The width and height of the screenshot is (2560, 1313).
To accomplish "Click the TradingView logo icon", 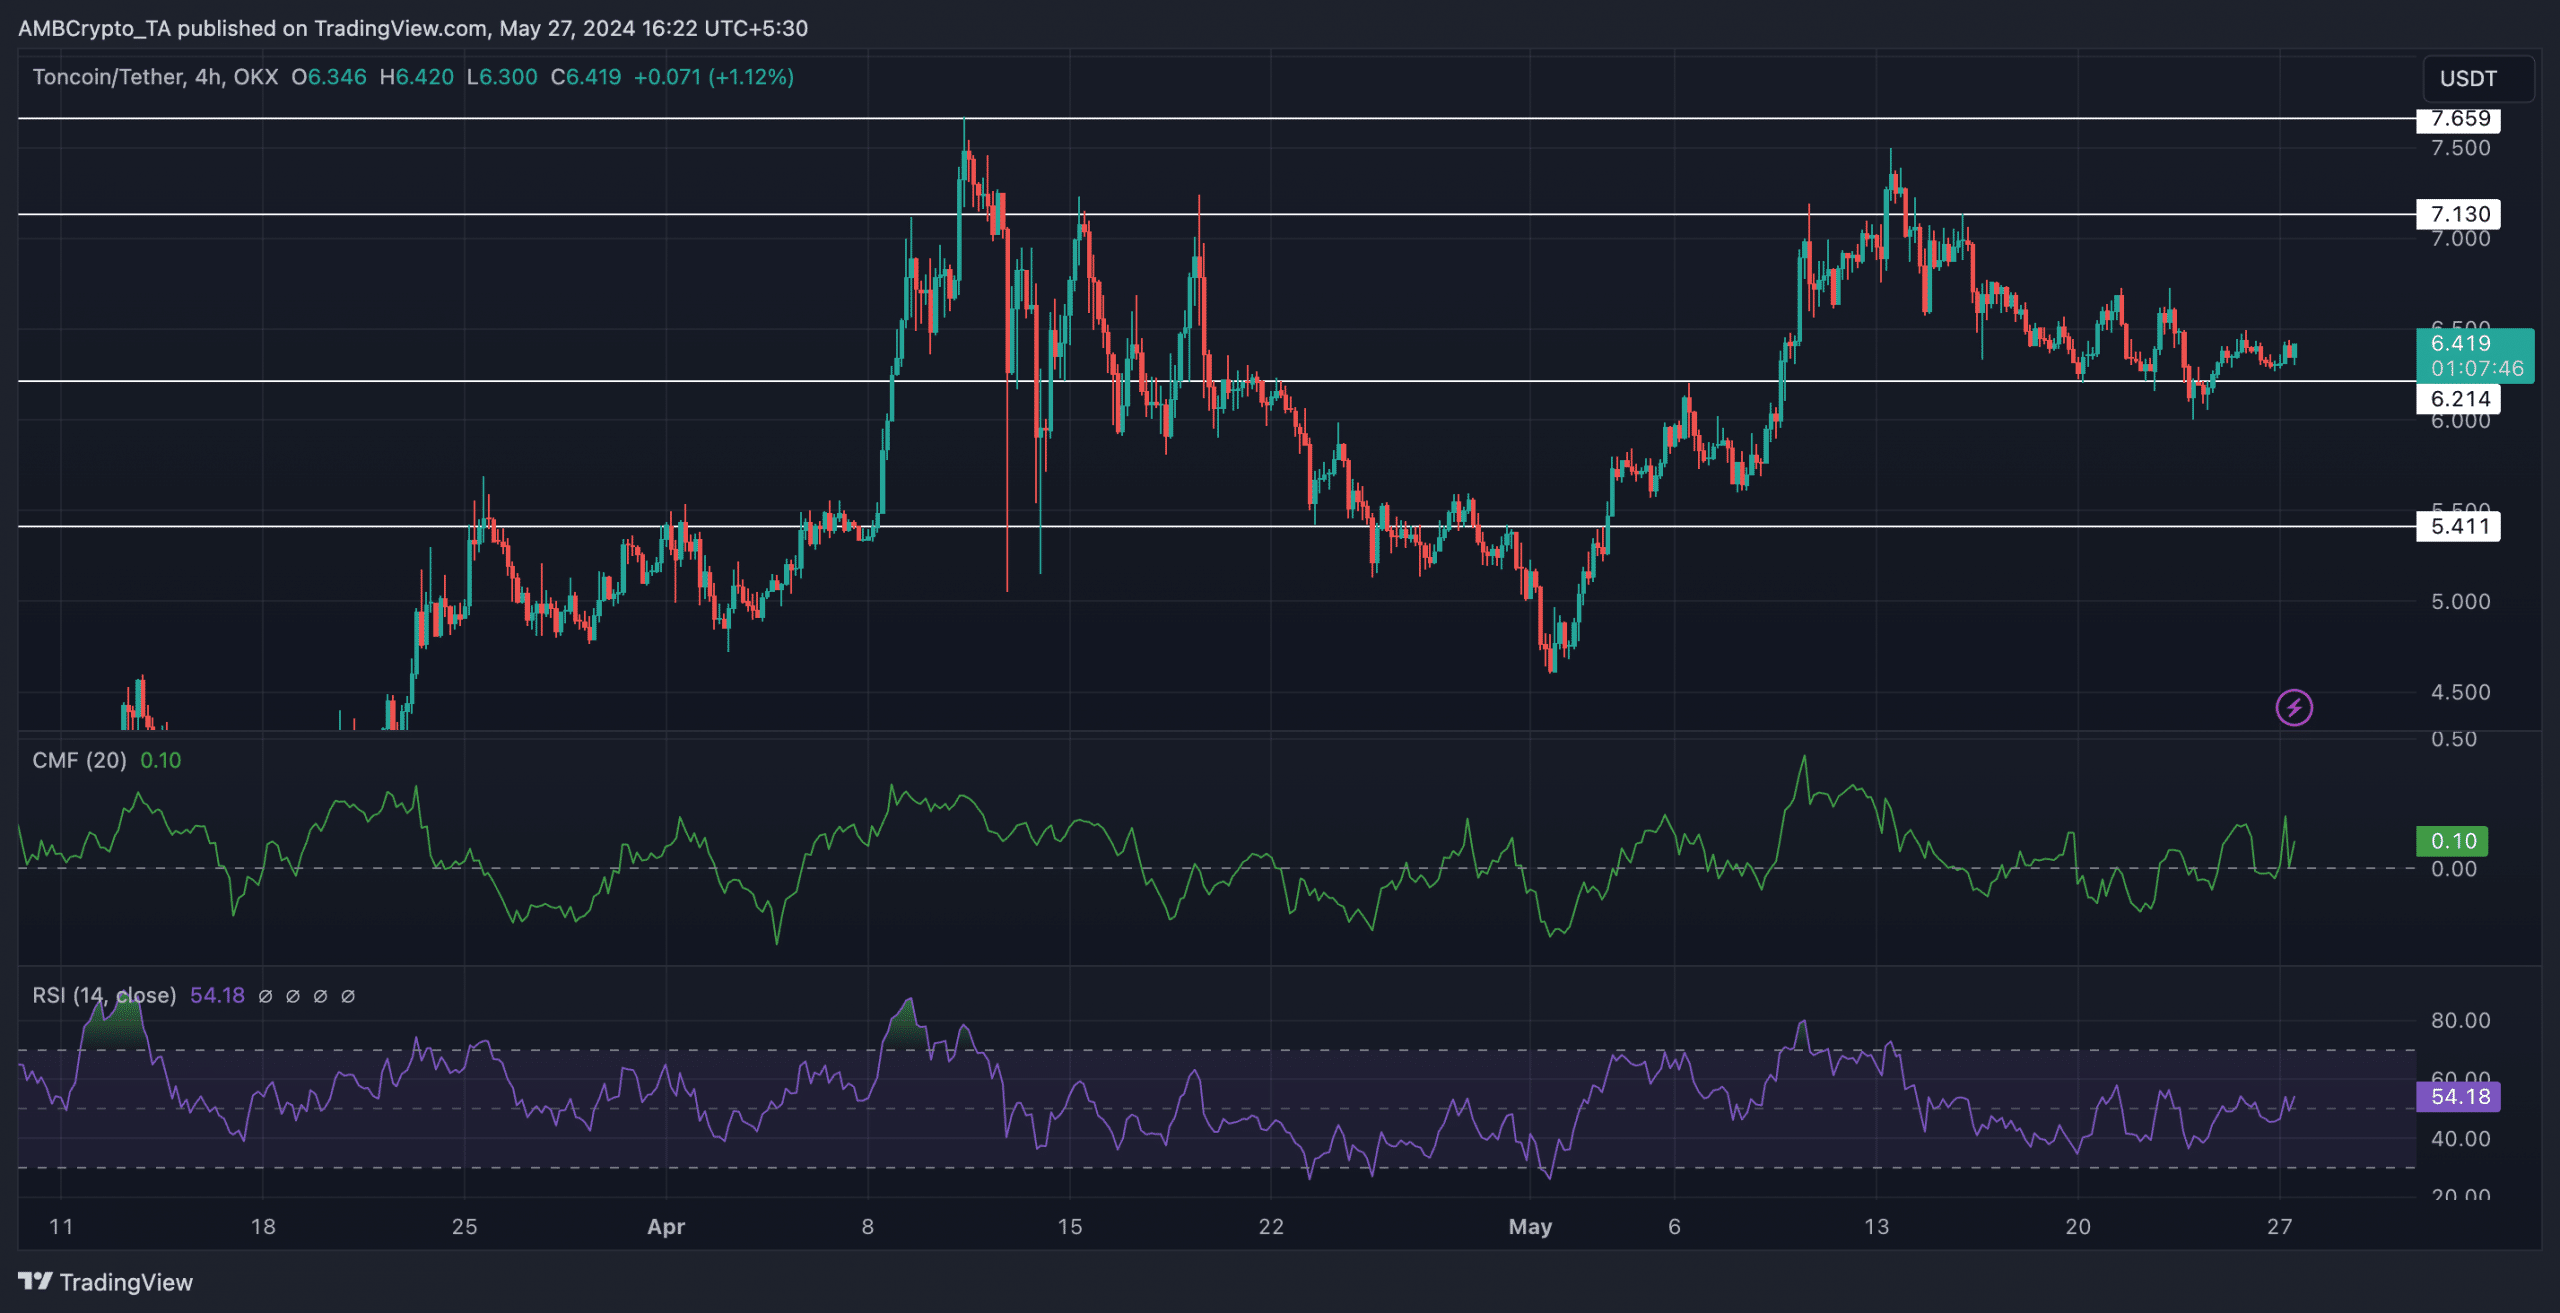I will (x=35, y=1281).
